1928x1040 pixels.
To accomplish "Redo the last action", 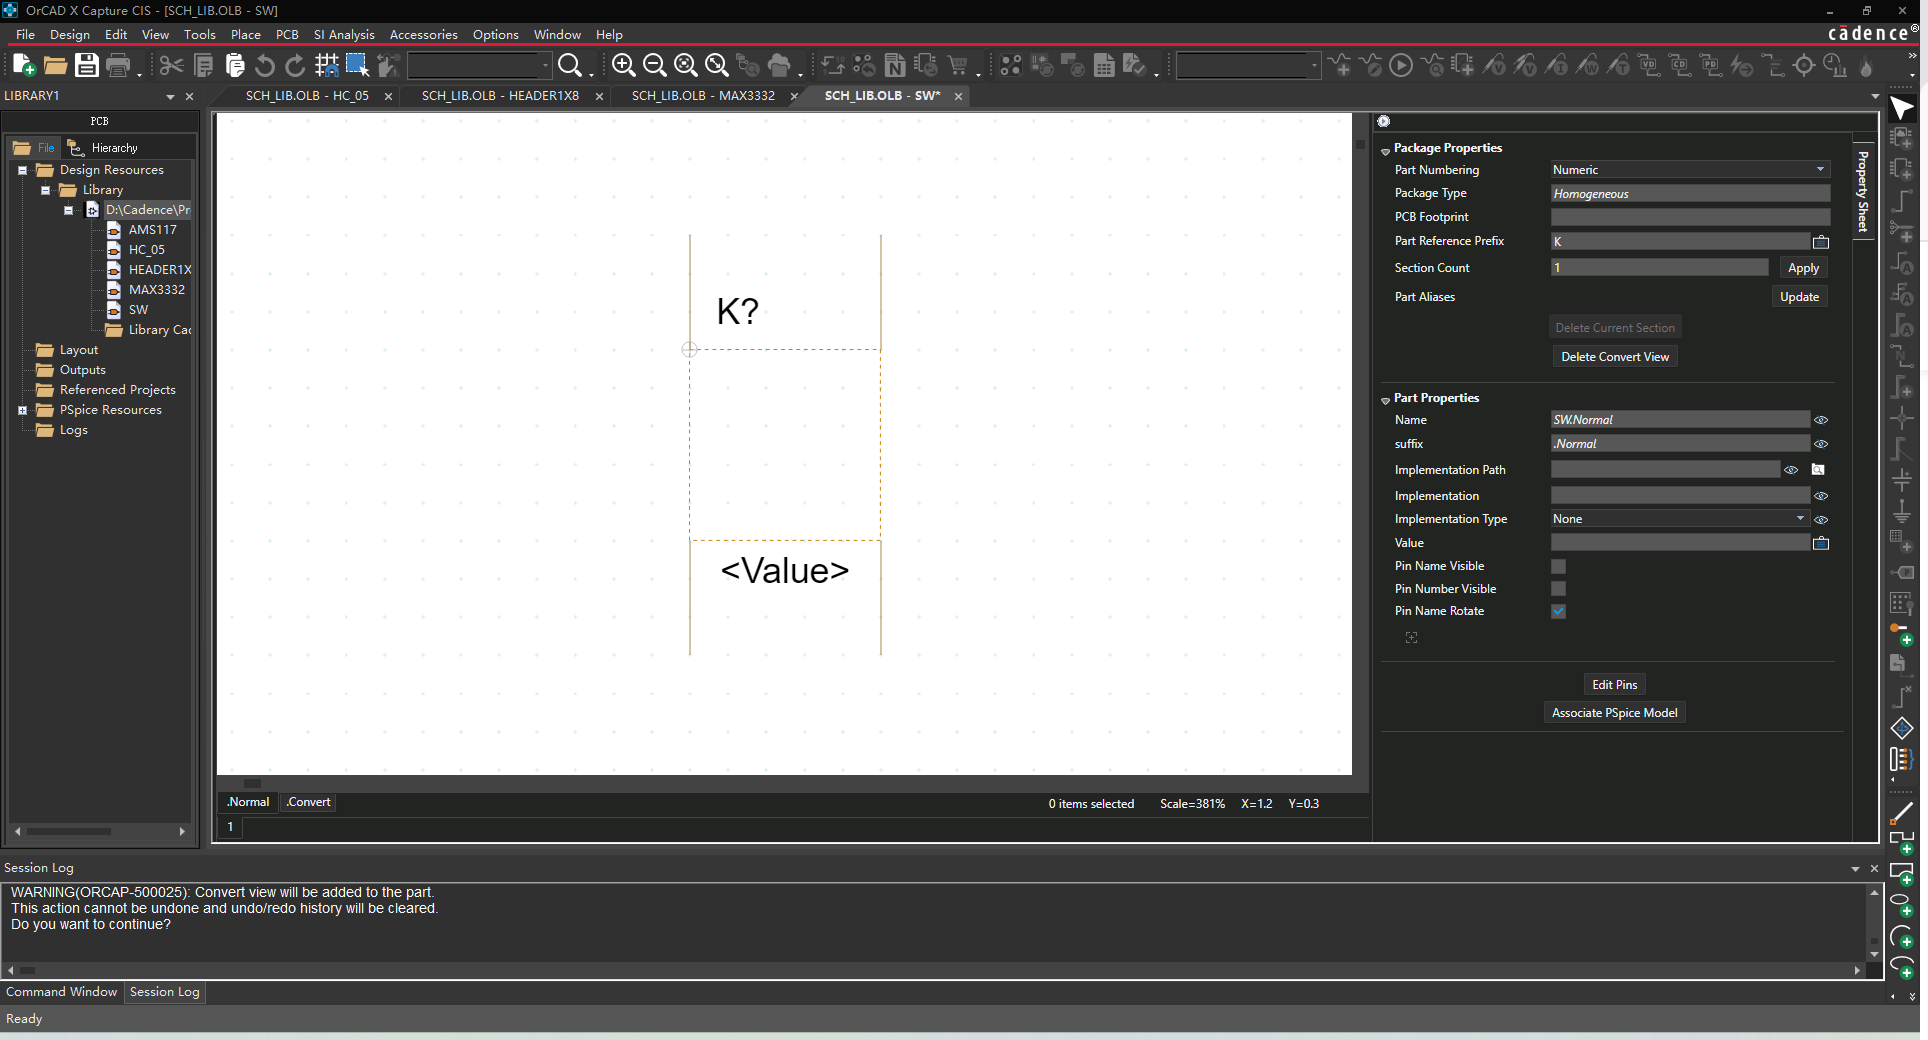I will [295, 66].
